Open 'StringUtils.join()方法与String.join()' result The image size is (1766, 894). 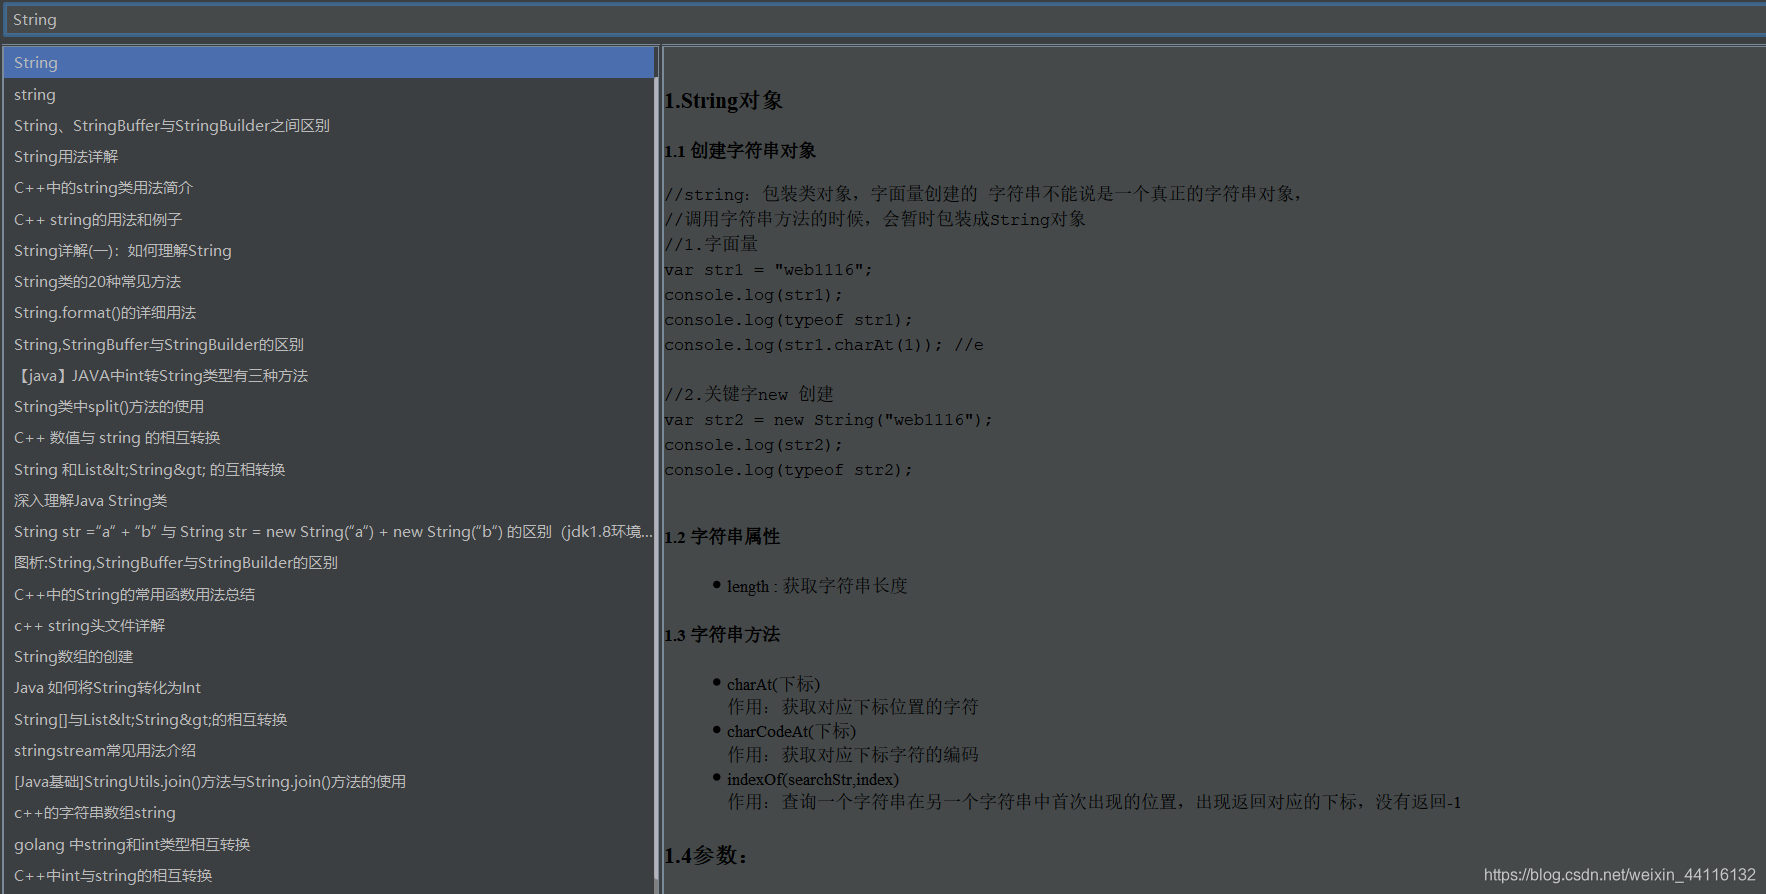click(x=329, y=781)
